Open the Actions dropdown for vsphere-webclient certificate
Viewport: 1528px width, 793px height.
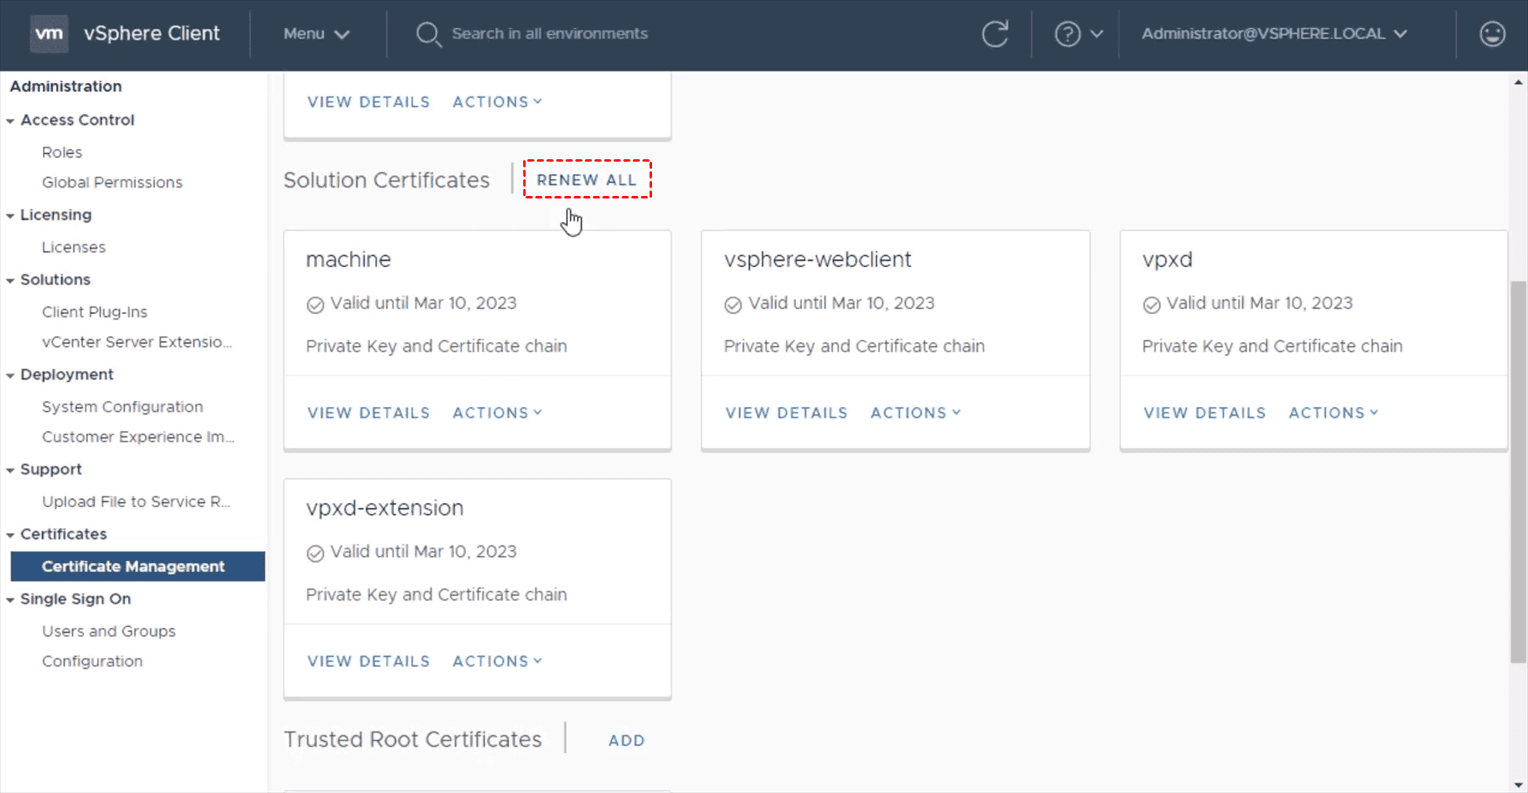[x=915, y=413]
